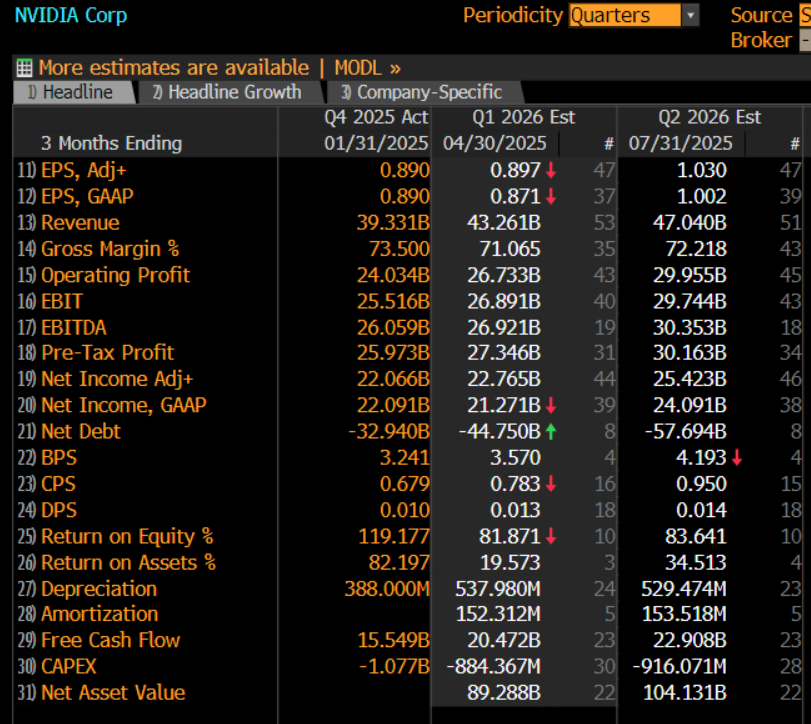Click the grid icon beside More estimates
This screenshot has height=724, width=811.
click(24, 68)
